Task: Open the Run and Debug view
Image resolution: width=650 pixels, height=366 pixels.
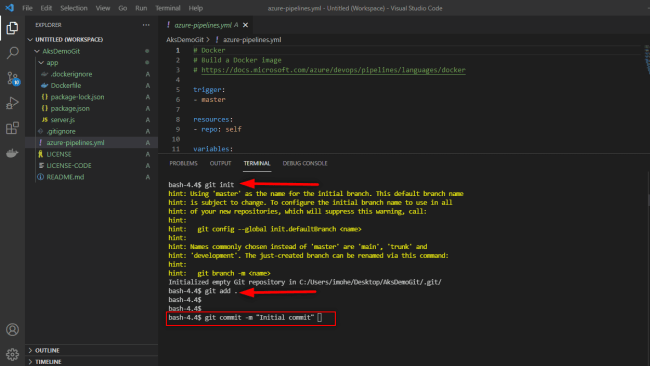Action: click(x=12, y=103)
